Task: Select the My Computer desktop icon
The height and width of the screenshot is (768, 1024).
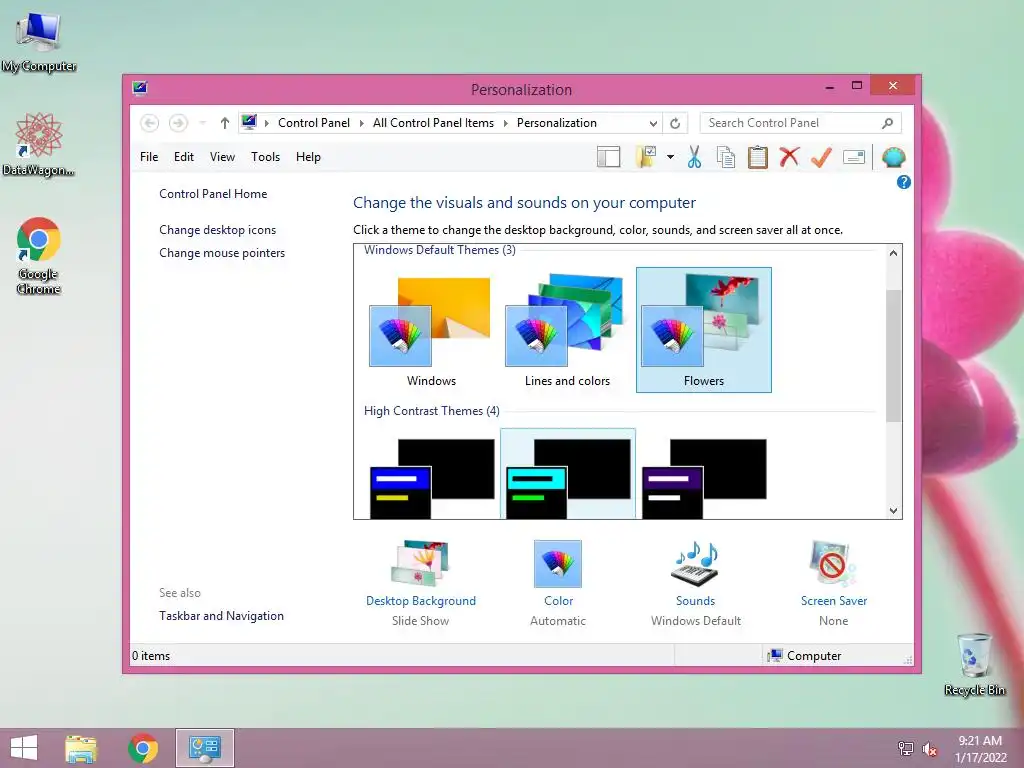Action: 39,42
